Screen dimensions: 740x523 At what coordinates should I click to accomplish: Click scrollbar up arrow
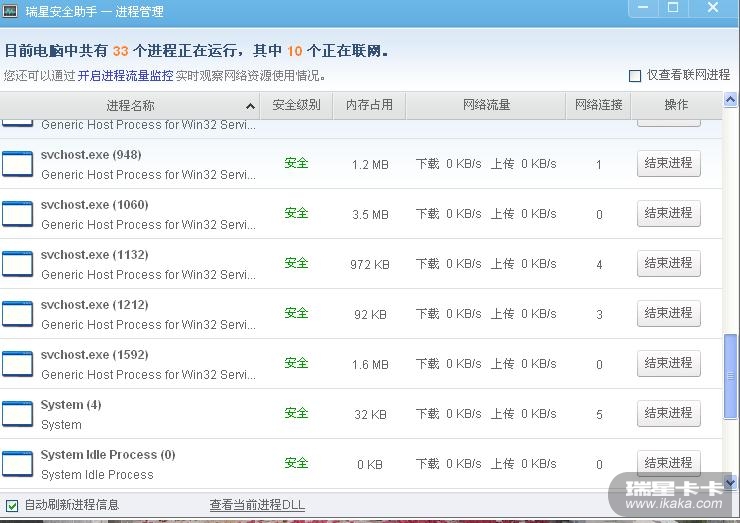click(x=730, y=100)
